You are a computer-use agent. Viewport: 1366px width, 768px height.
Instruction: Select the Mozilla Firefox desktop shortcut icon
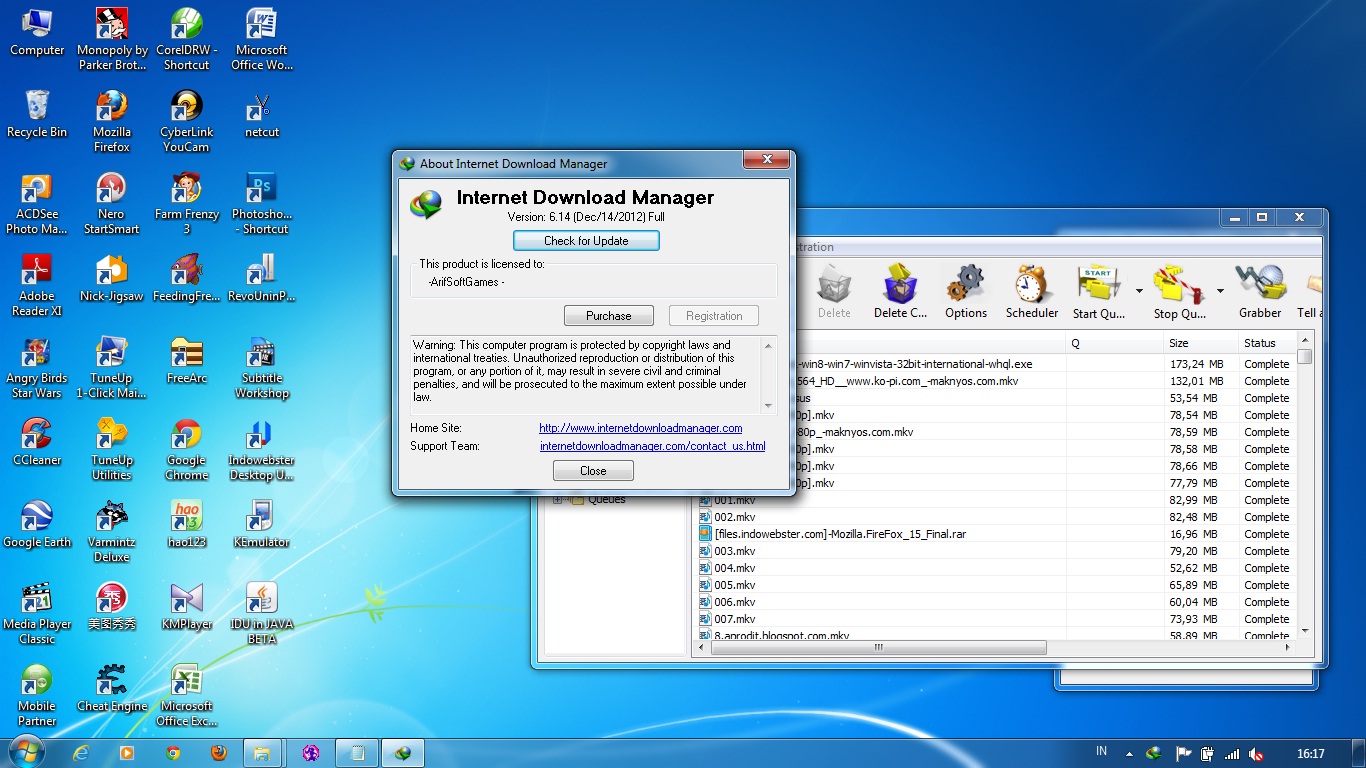tap(111, 121)
